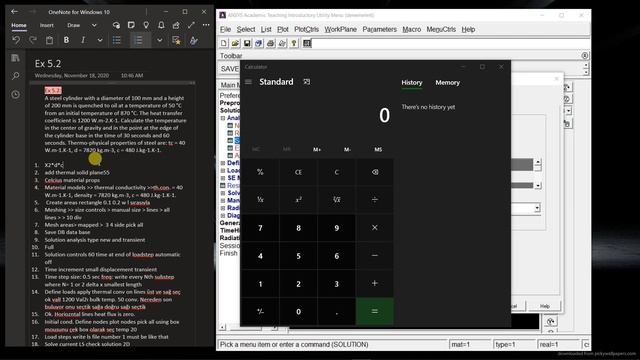Screen dimensions: 640x360
Task: Click the Share icon in OneNote
Action: [176, 25]
